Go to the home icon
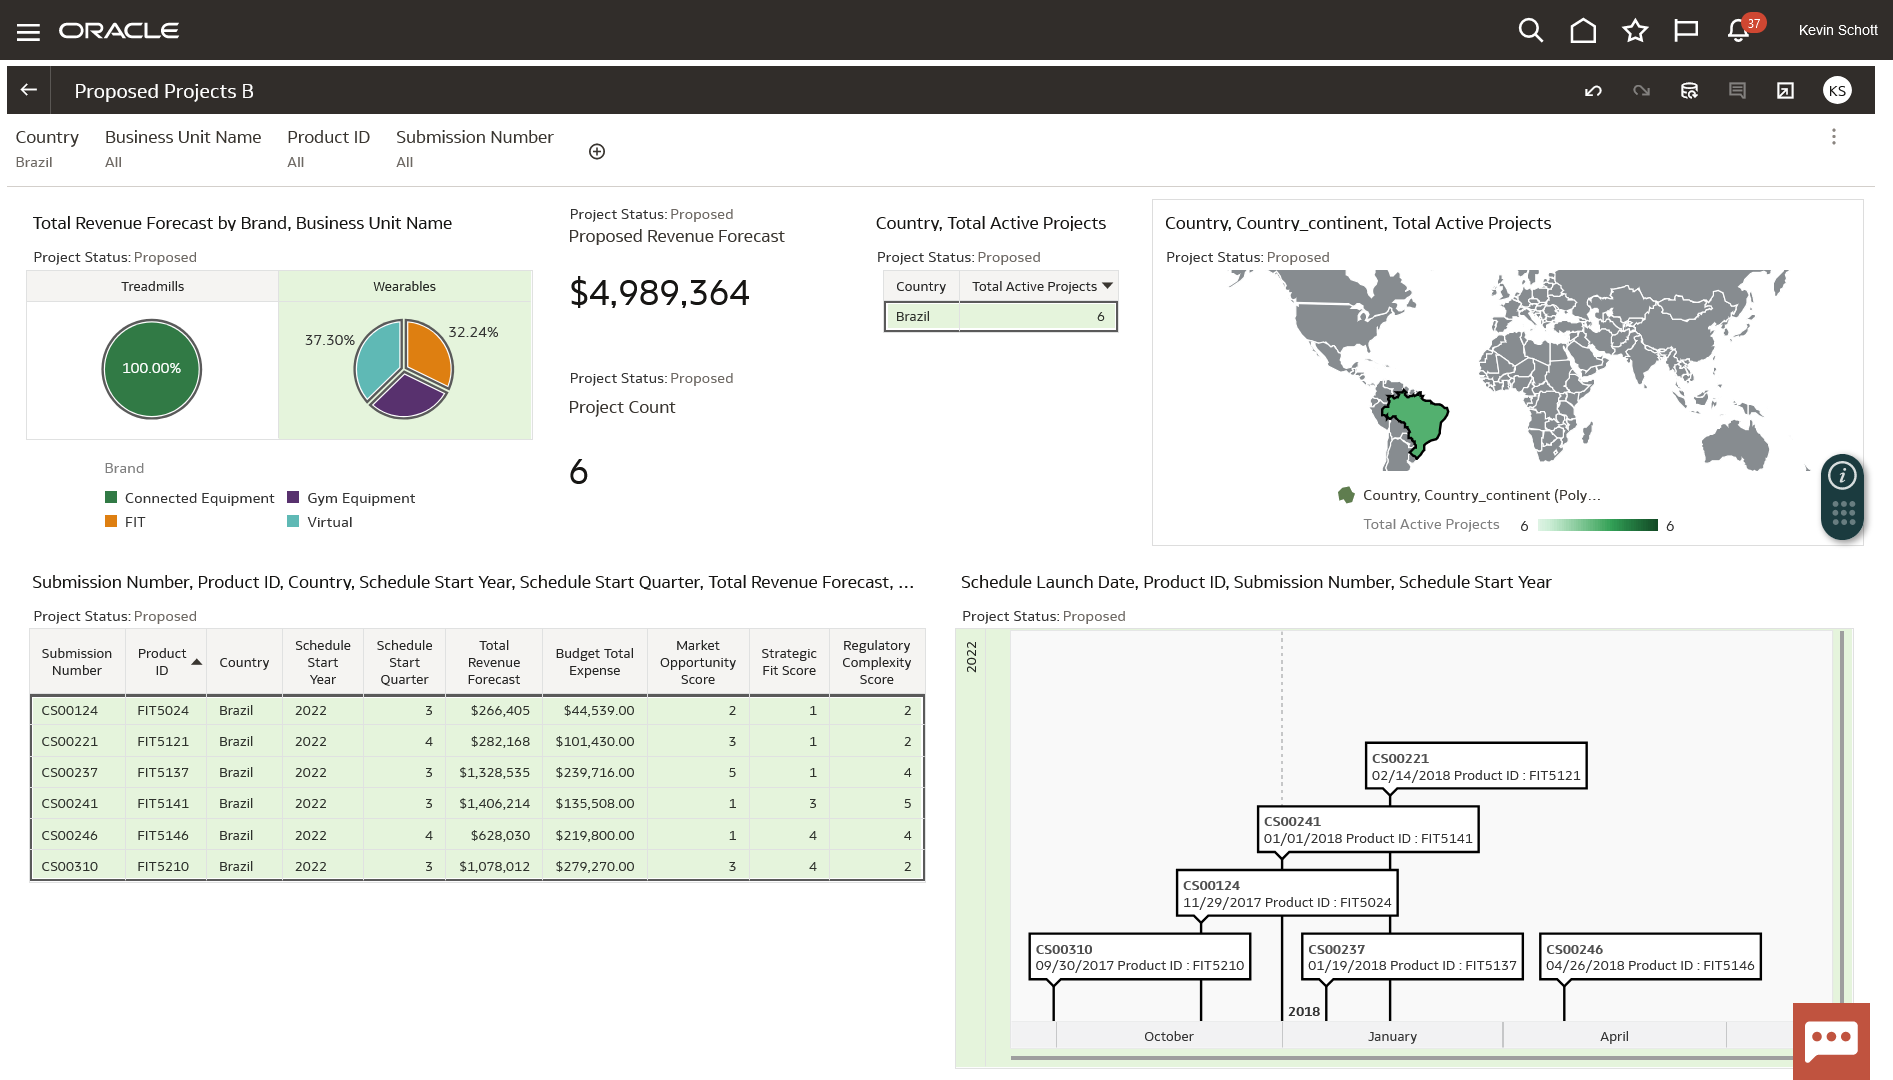Image resolution: width=1893 pixels, height=1080 pixels. pyautogui.click(x=1582, y=30)
